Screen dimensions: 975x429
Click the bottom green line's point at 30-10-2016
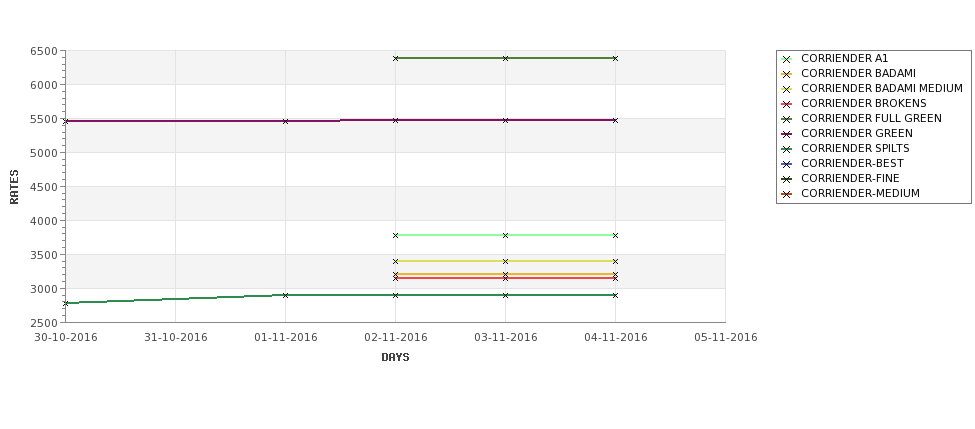click(66, 303)
